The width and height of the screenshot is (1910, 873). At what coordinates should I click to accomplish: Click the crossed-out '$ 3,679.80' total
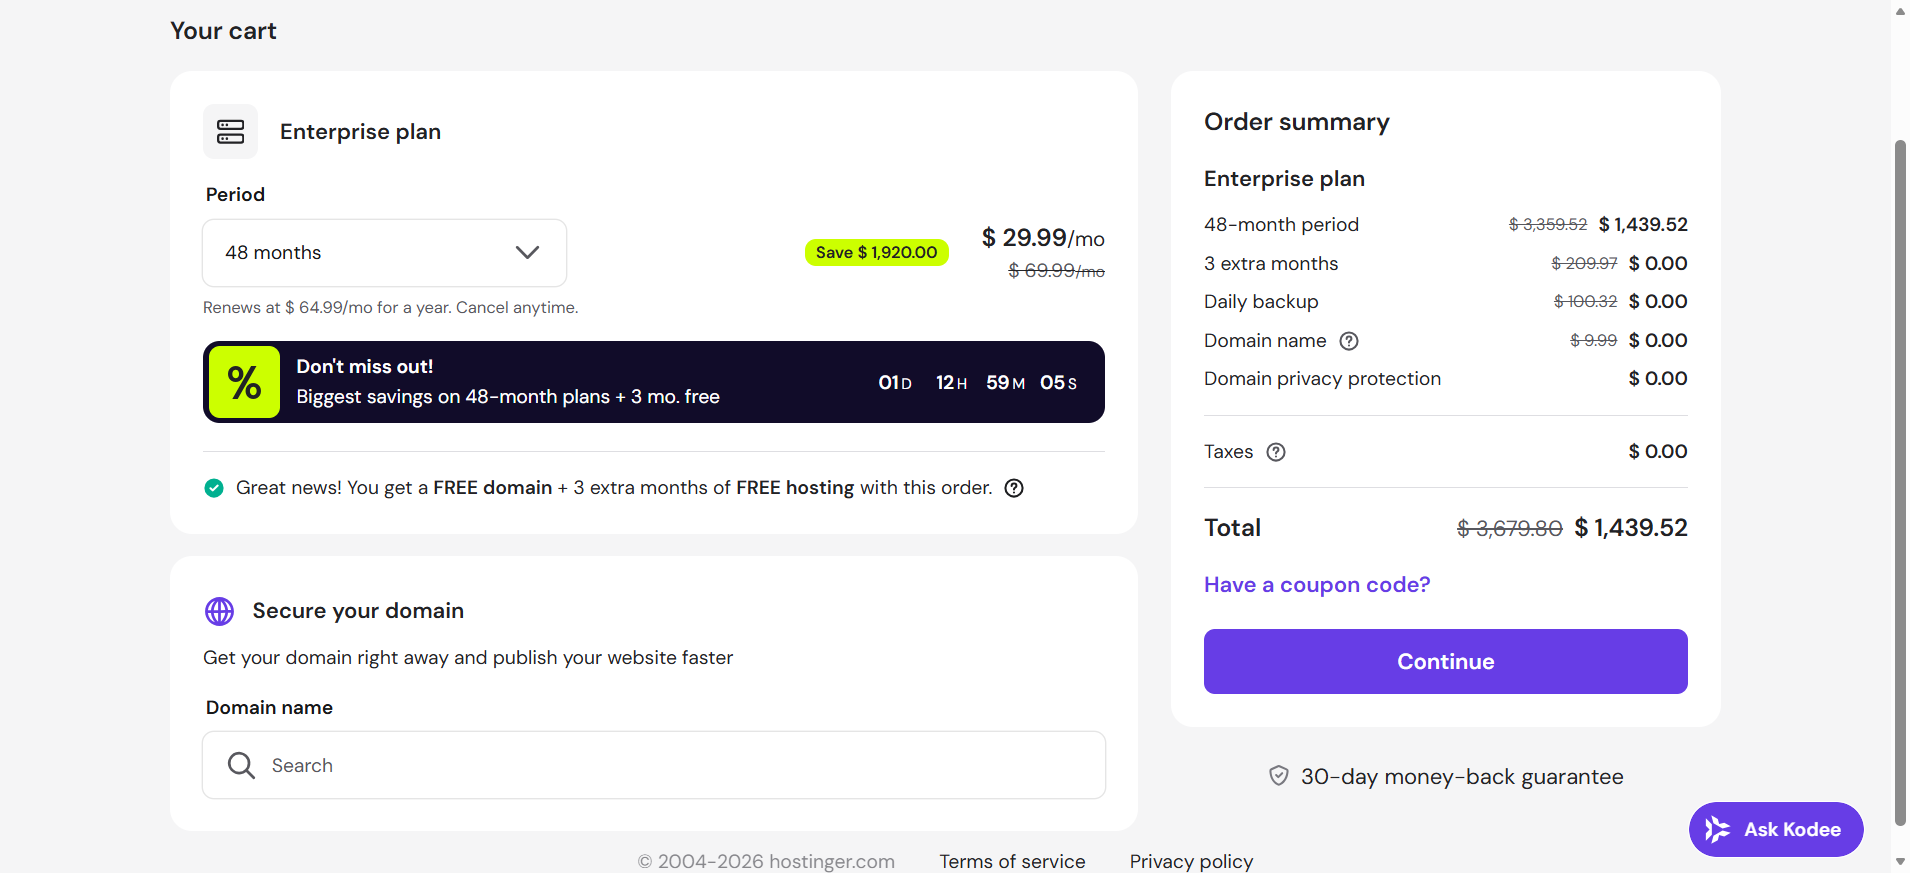(x=1509, y=529)
